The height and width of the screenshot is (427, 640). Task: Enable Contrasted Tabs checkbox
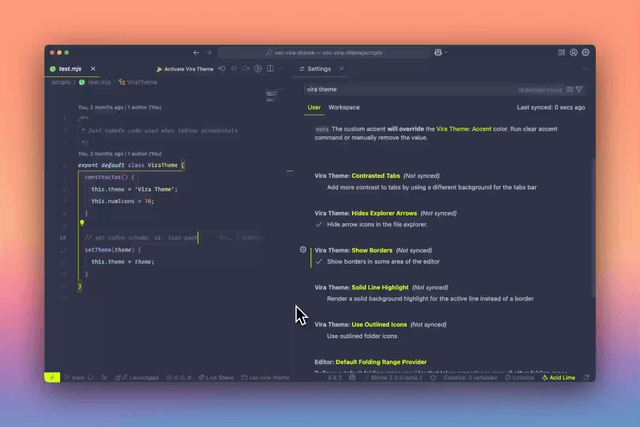[x=319, y=187]
